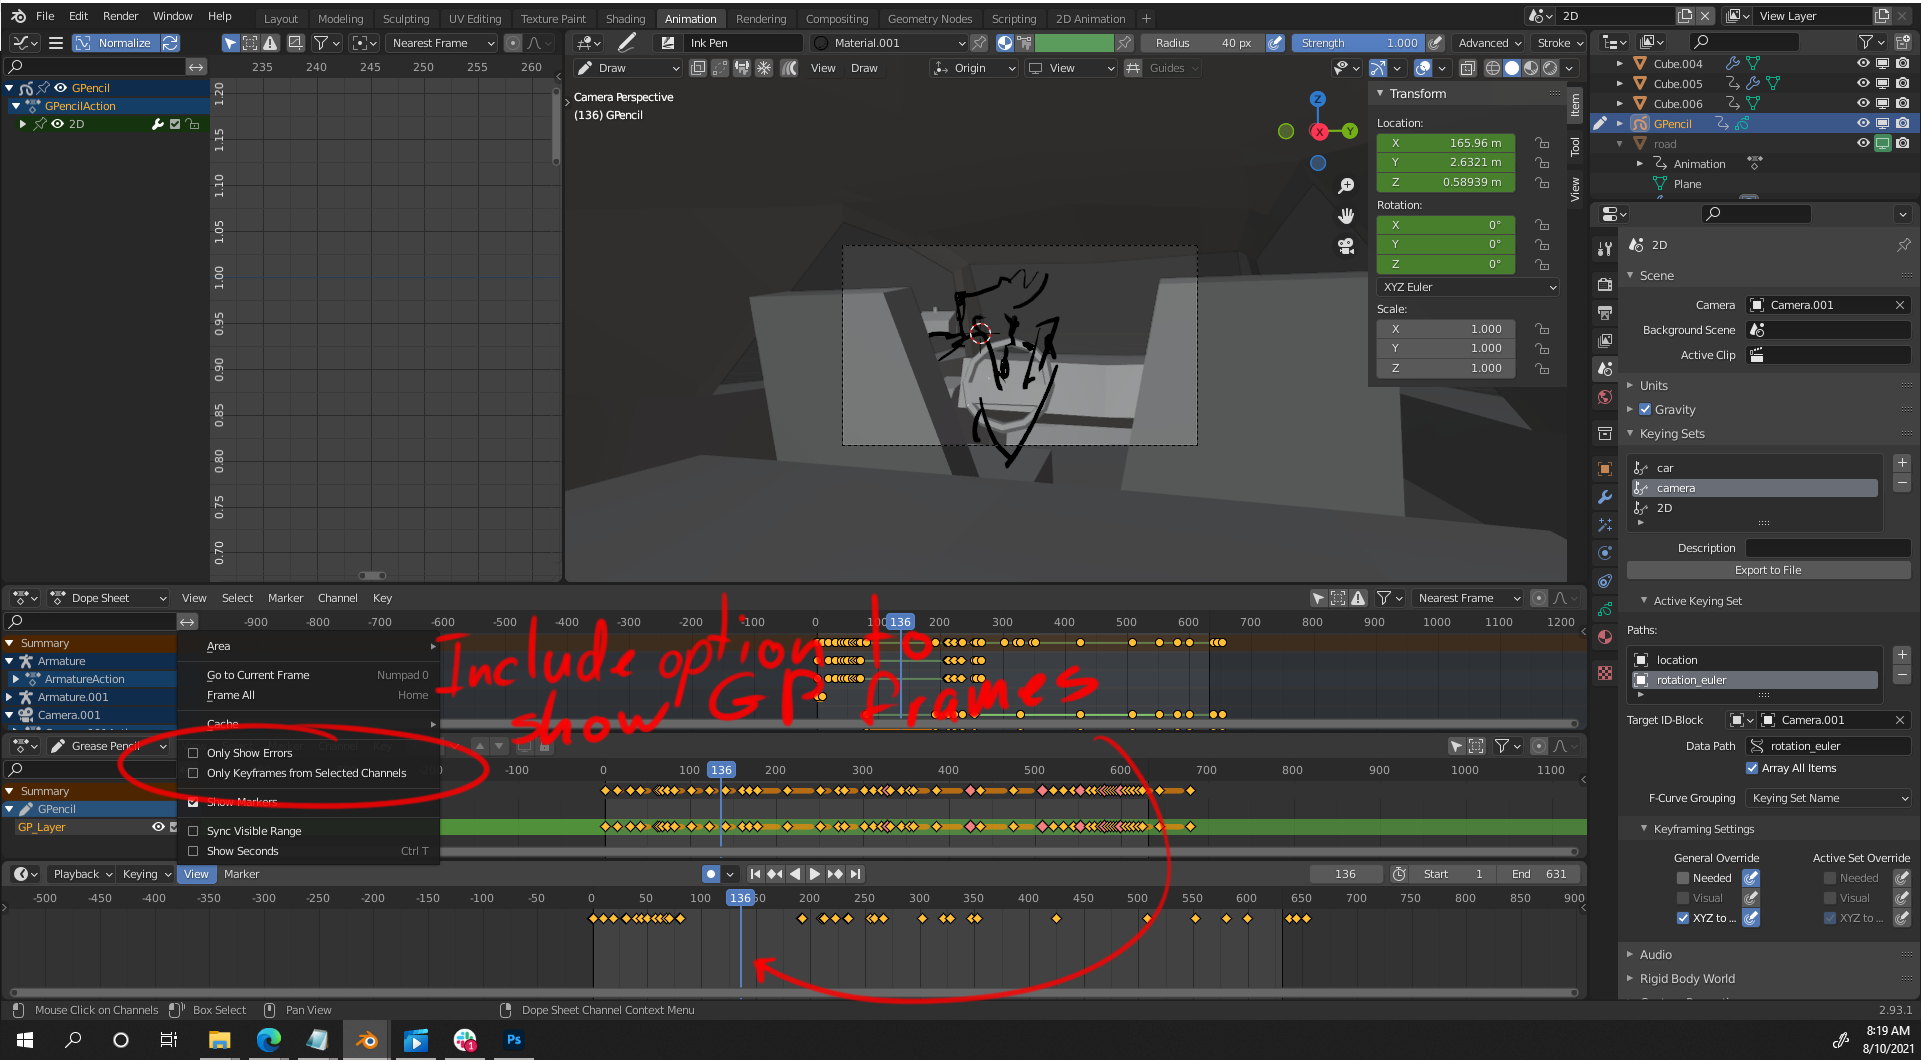
Task: Jump to the end frame playback button
Action: [855, 874]
